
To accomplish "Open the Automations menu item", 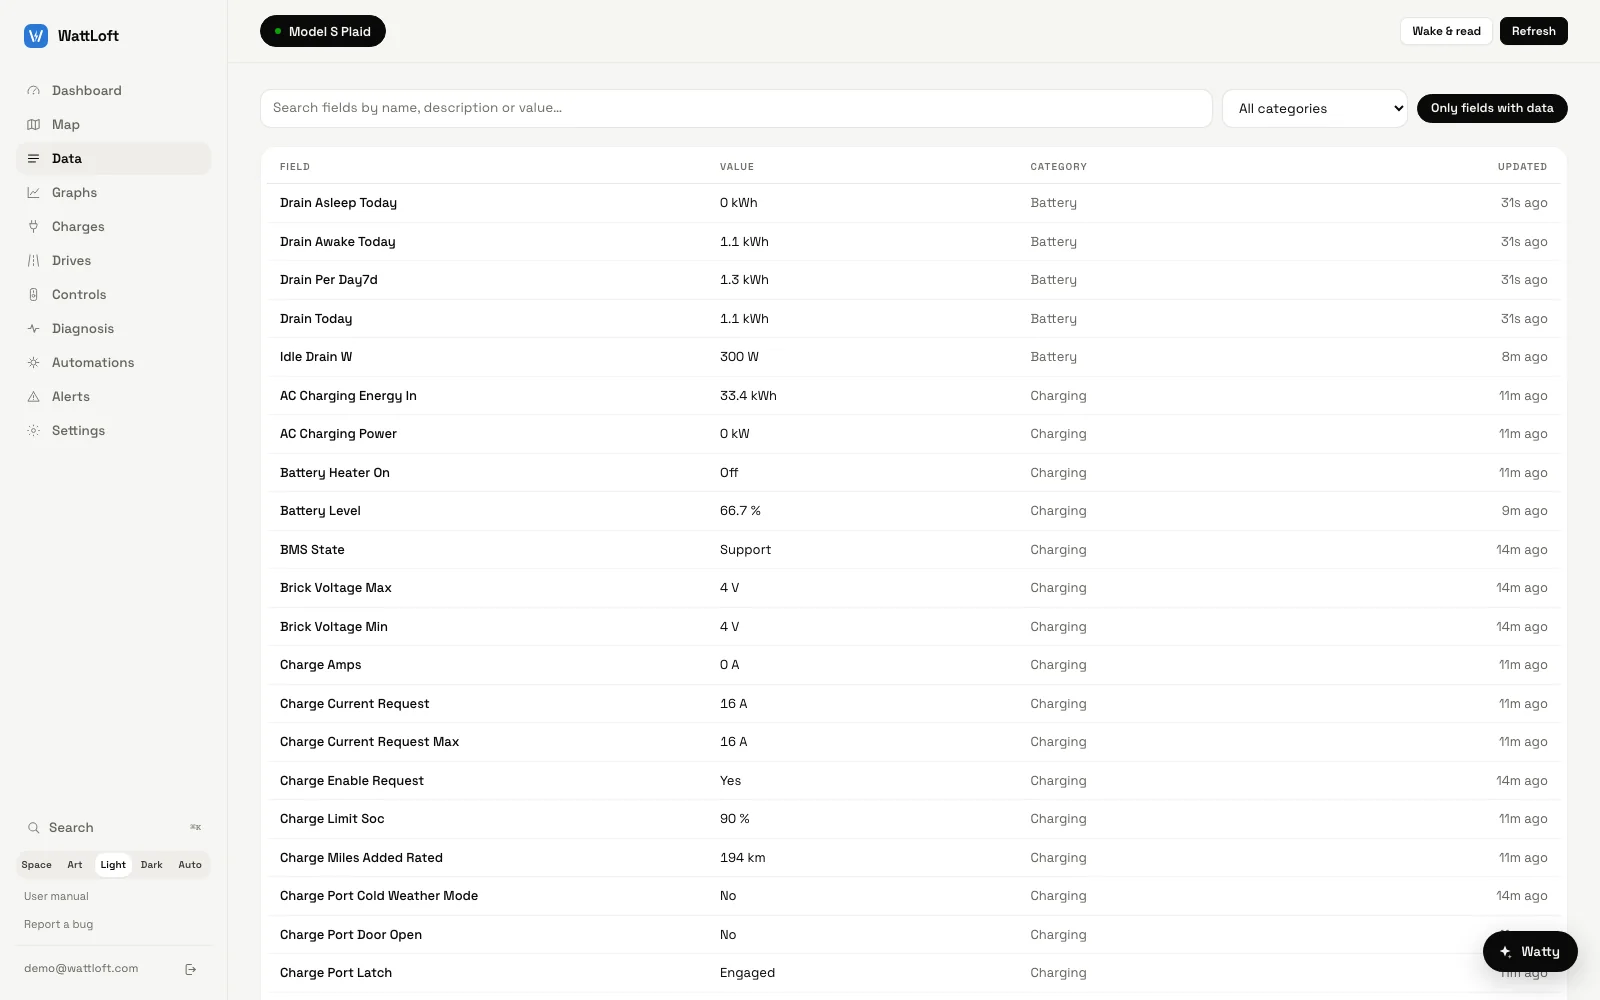I will click(x=114, y=362).
